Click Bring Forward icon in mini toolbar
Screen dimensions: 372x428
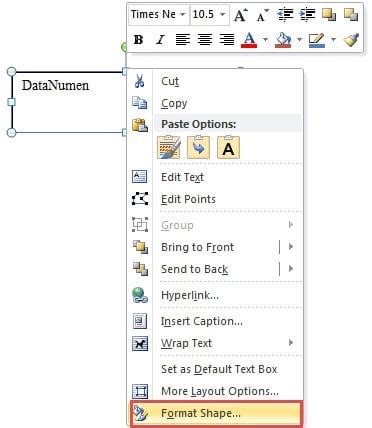coord(329,15)
